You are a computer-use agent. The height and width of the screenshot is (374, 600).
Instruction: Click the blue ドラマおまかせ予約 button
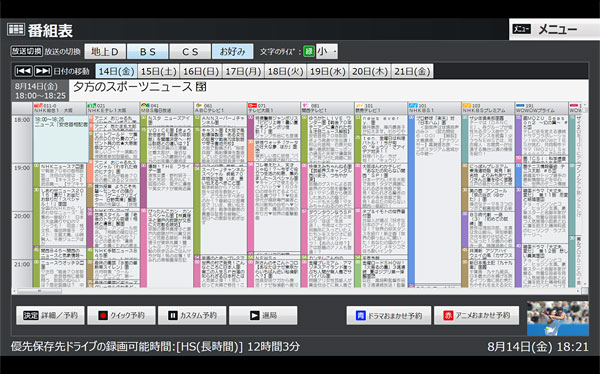[389, 315]
